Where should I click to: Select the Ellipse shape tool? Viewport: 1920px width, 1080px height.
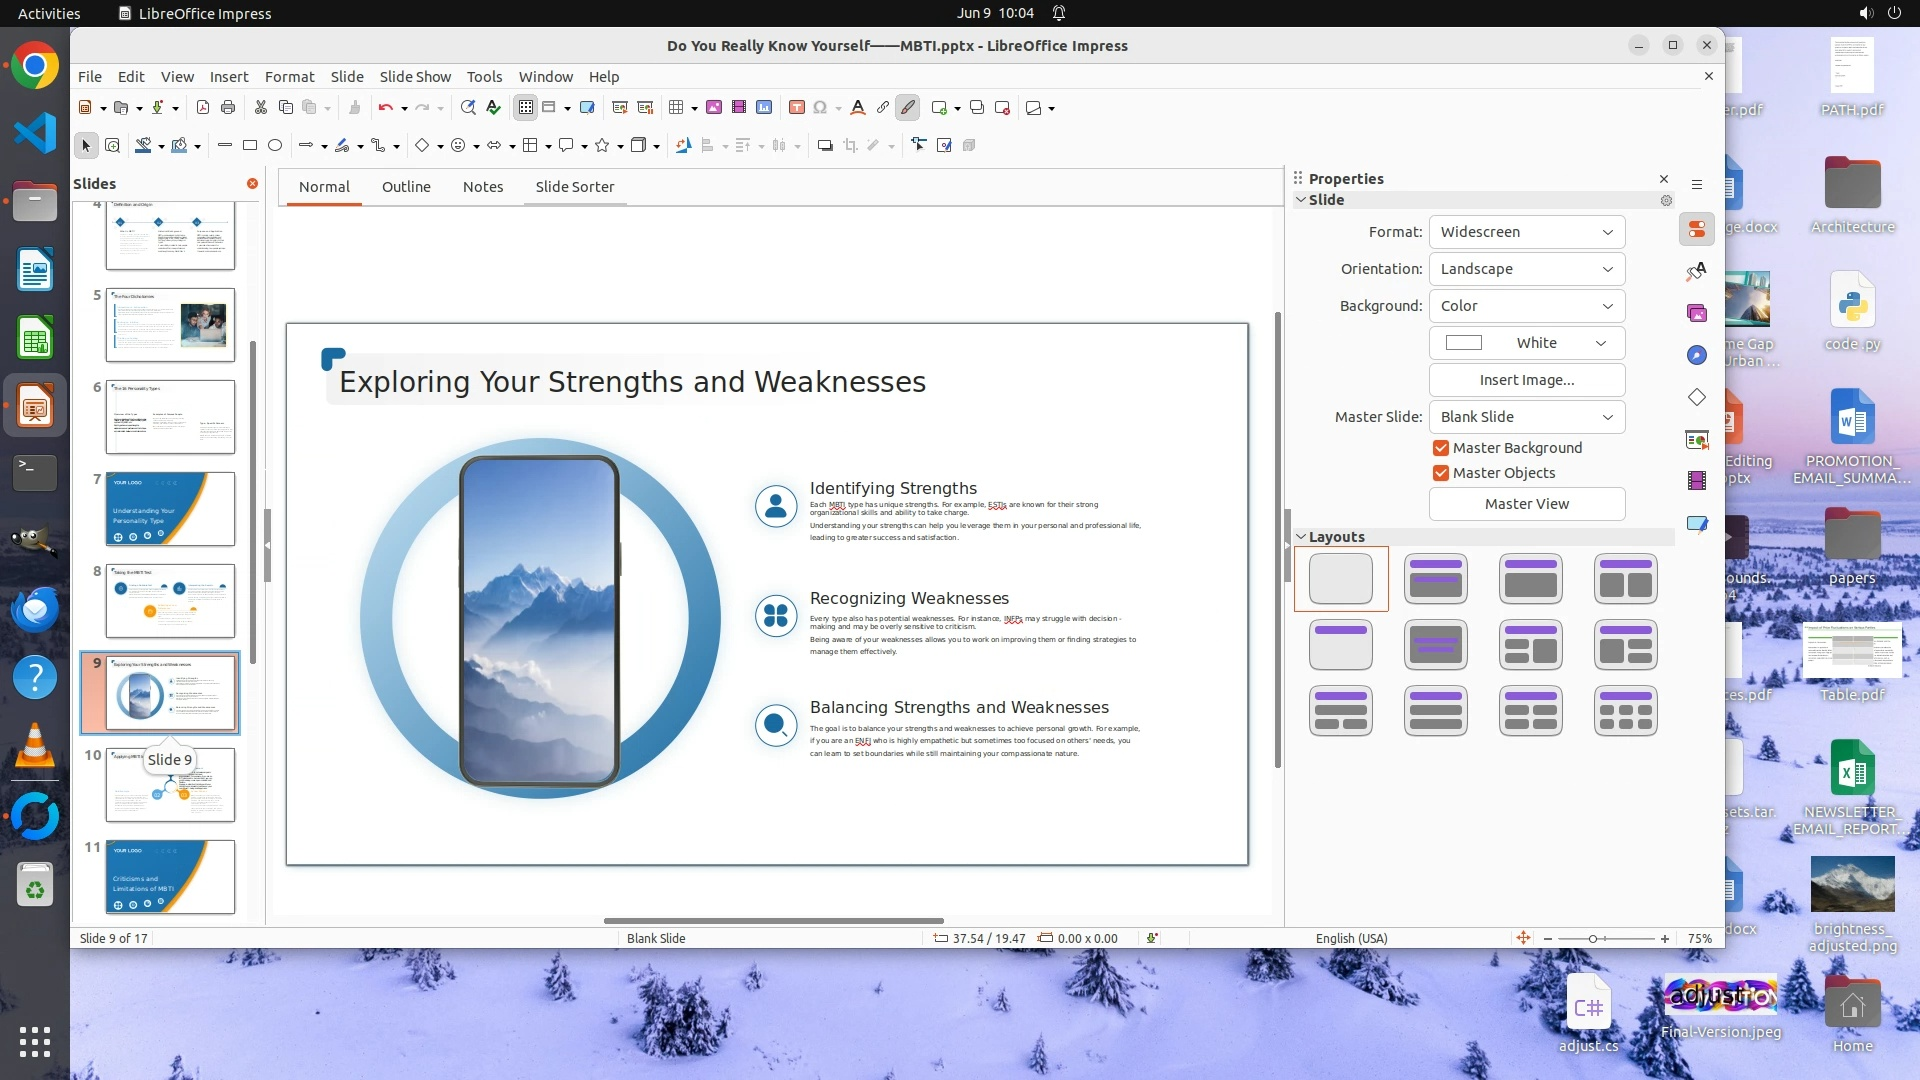pos(275,146)
